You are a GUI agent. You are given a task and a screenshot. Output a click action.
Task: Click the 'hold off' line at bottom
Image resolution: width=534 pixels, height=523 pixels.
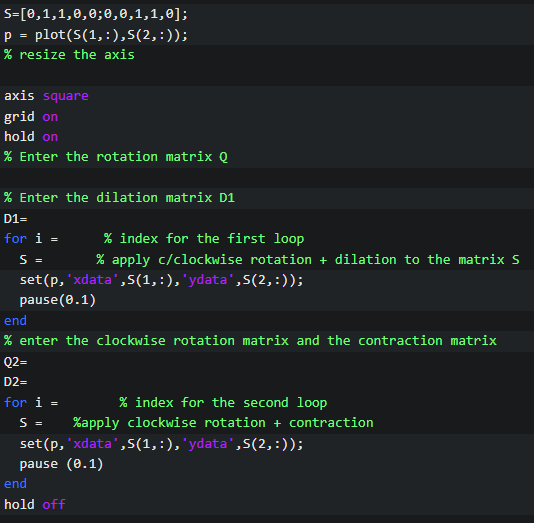coord(34,504)
